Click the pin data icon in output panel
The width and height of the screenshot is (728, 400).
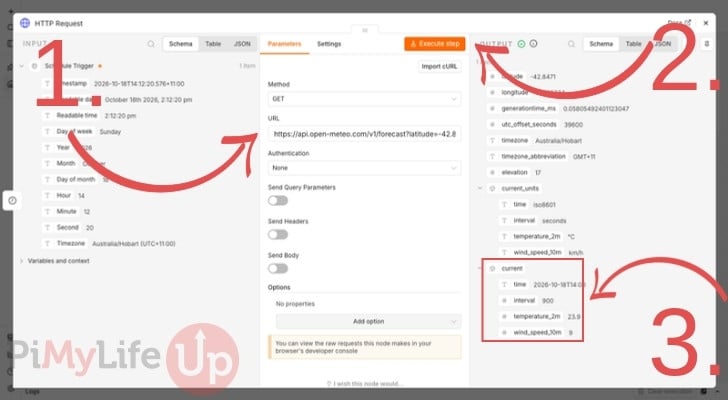[x=707, y=44]
